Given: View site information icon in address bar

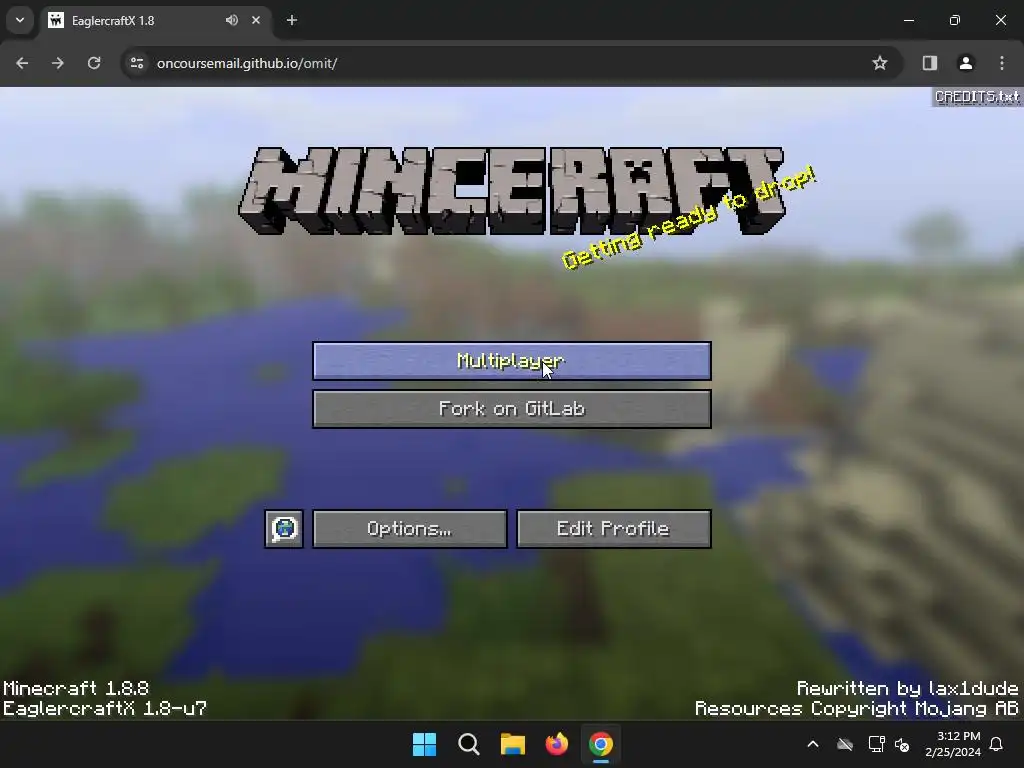Looking at the screenshot, I should [x=137, y=63].
